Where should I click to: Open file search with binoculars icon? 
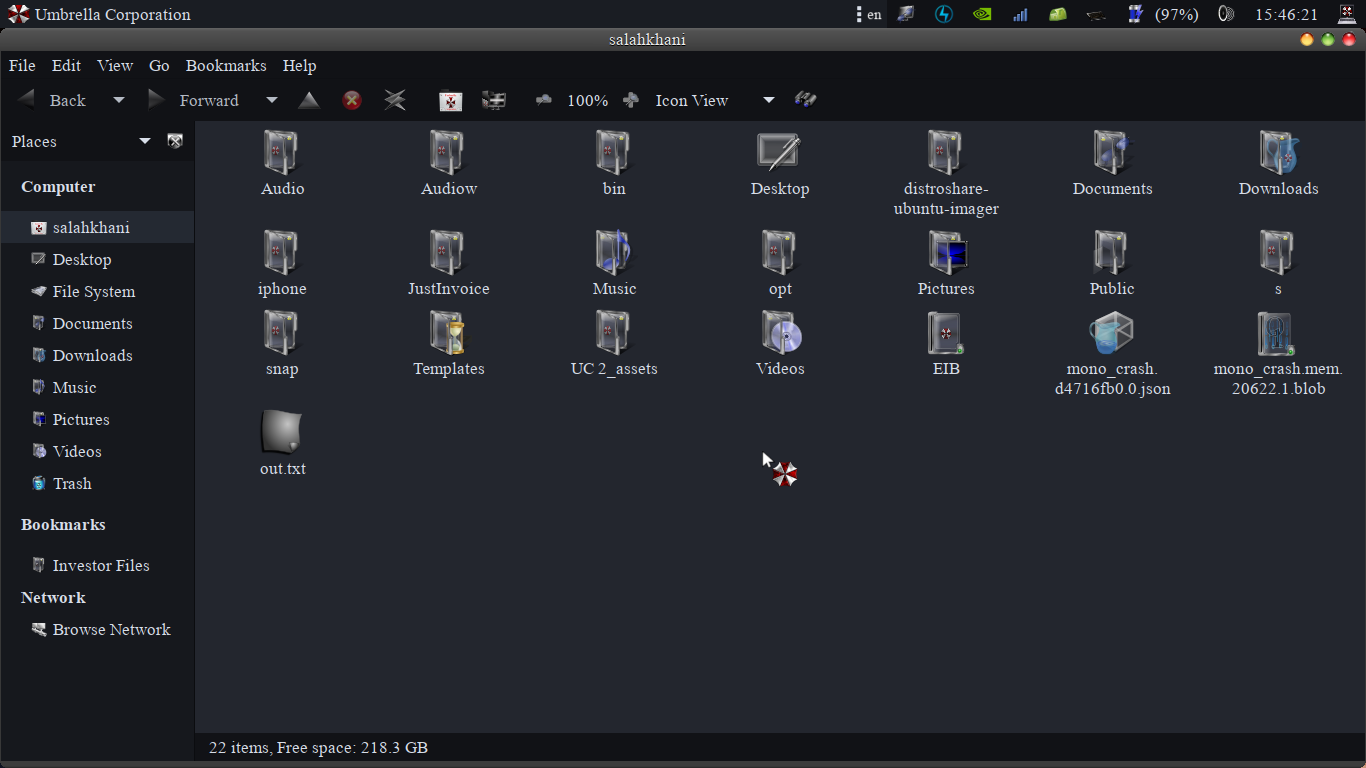pos(806,99)
